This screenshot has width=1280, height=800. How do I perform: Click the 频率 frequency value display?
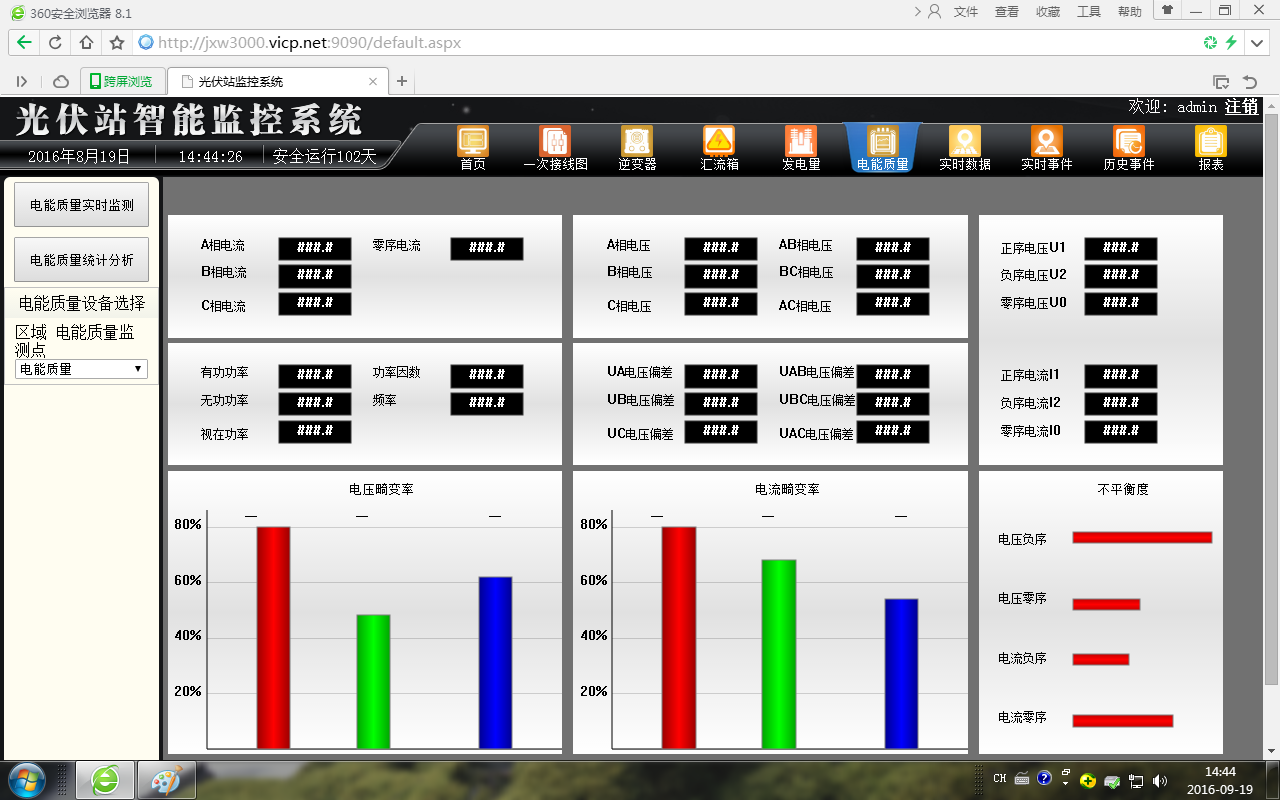click(x=487, y=403)
